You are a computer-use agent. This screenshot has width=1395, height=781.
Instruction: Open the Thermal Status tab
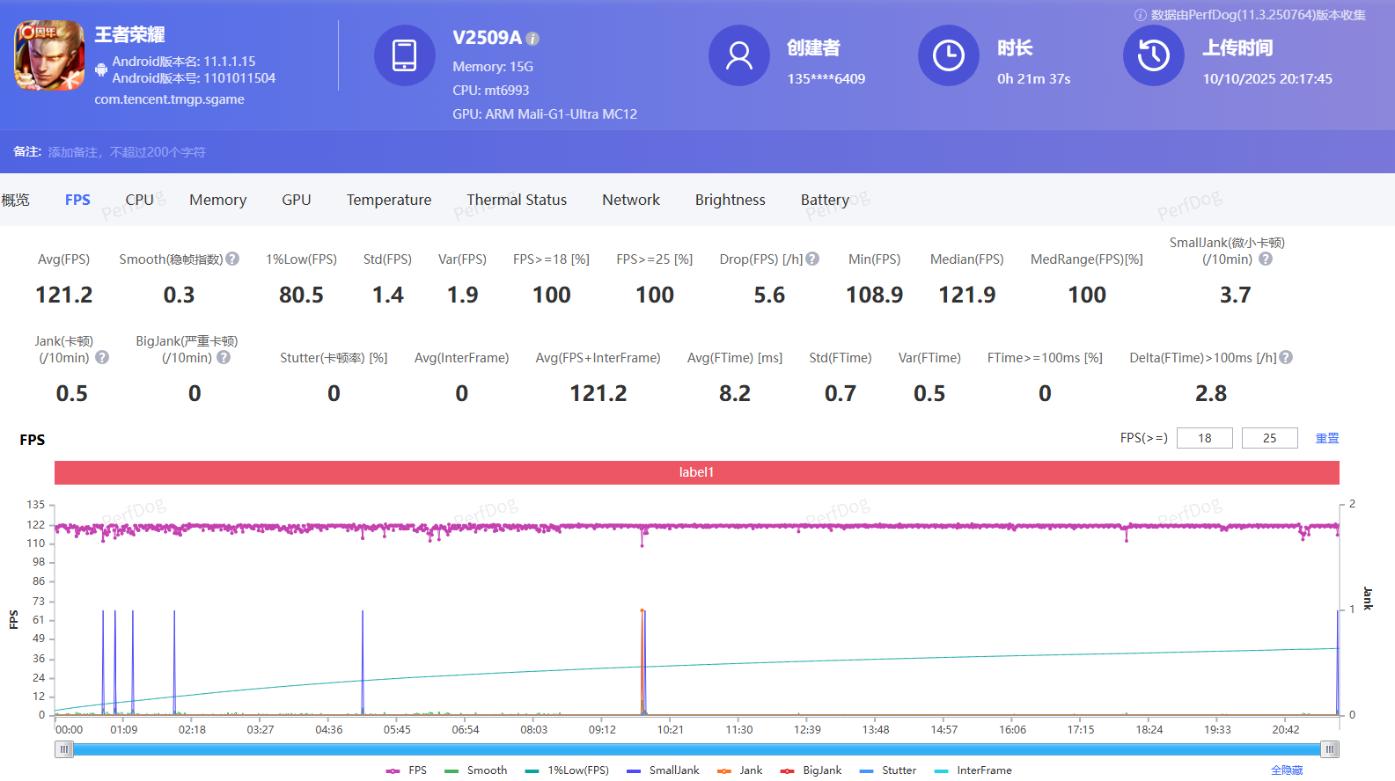coord(516,200)
